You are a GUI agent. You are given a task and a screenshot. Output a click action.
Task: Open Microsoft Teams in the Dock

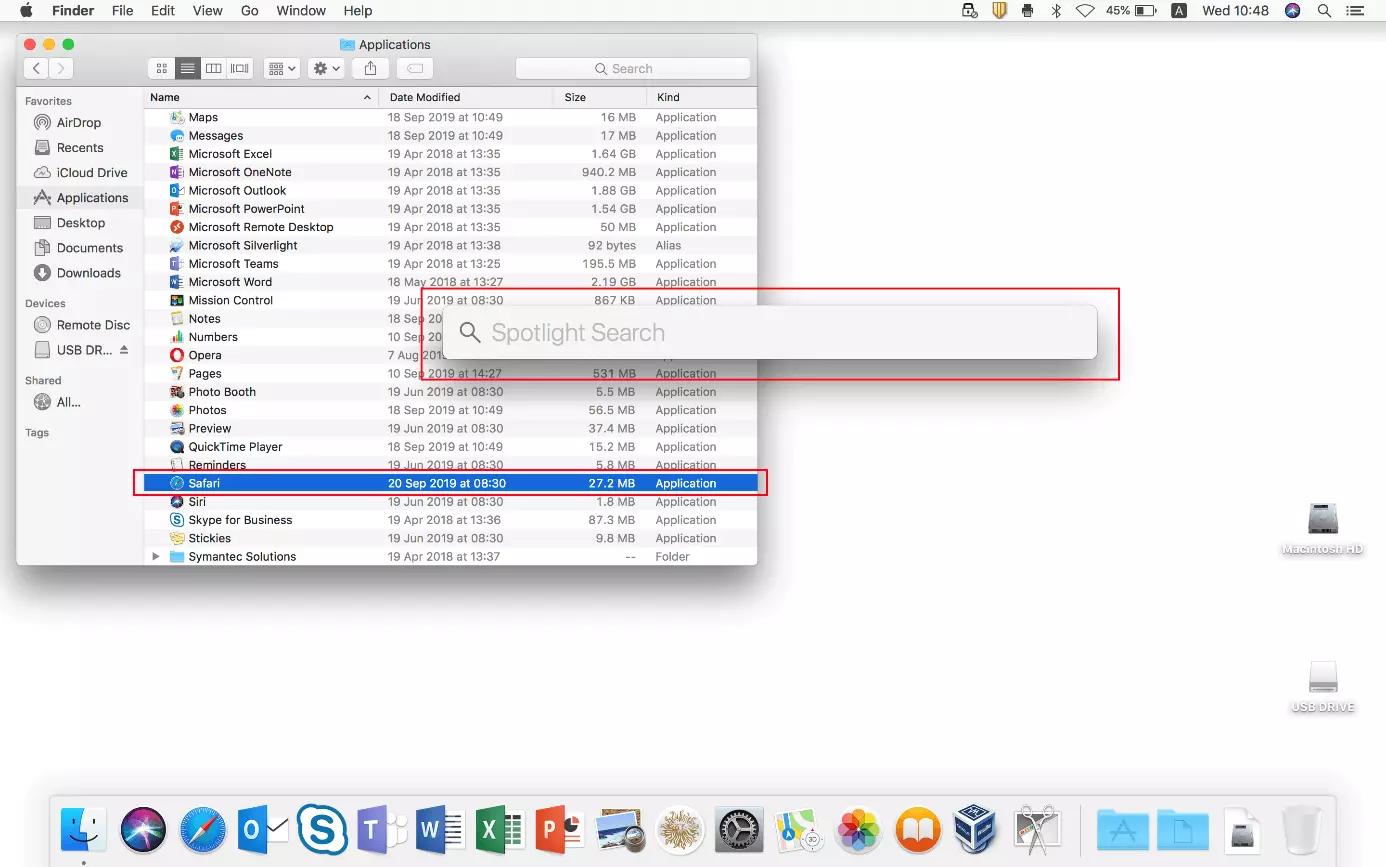point(382,829)
